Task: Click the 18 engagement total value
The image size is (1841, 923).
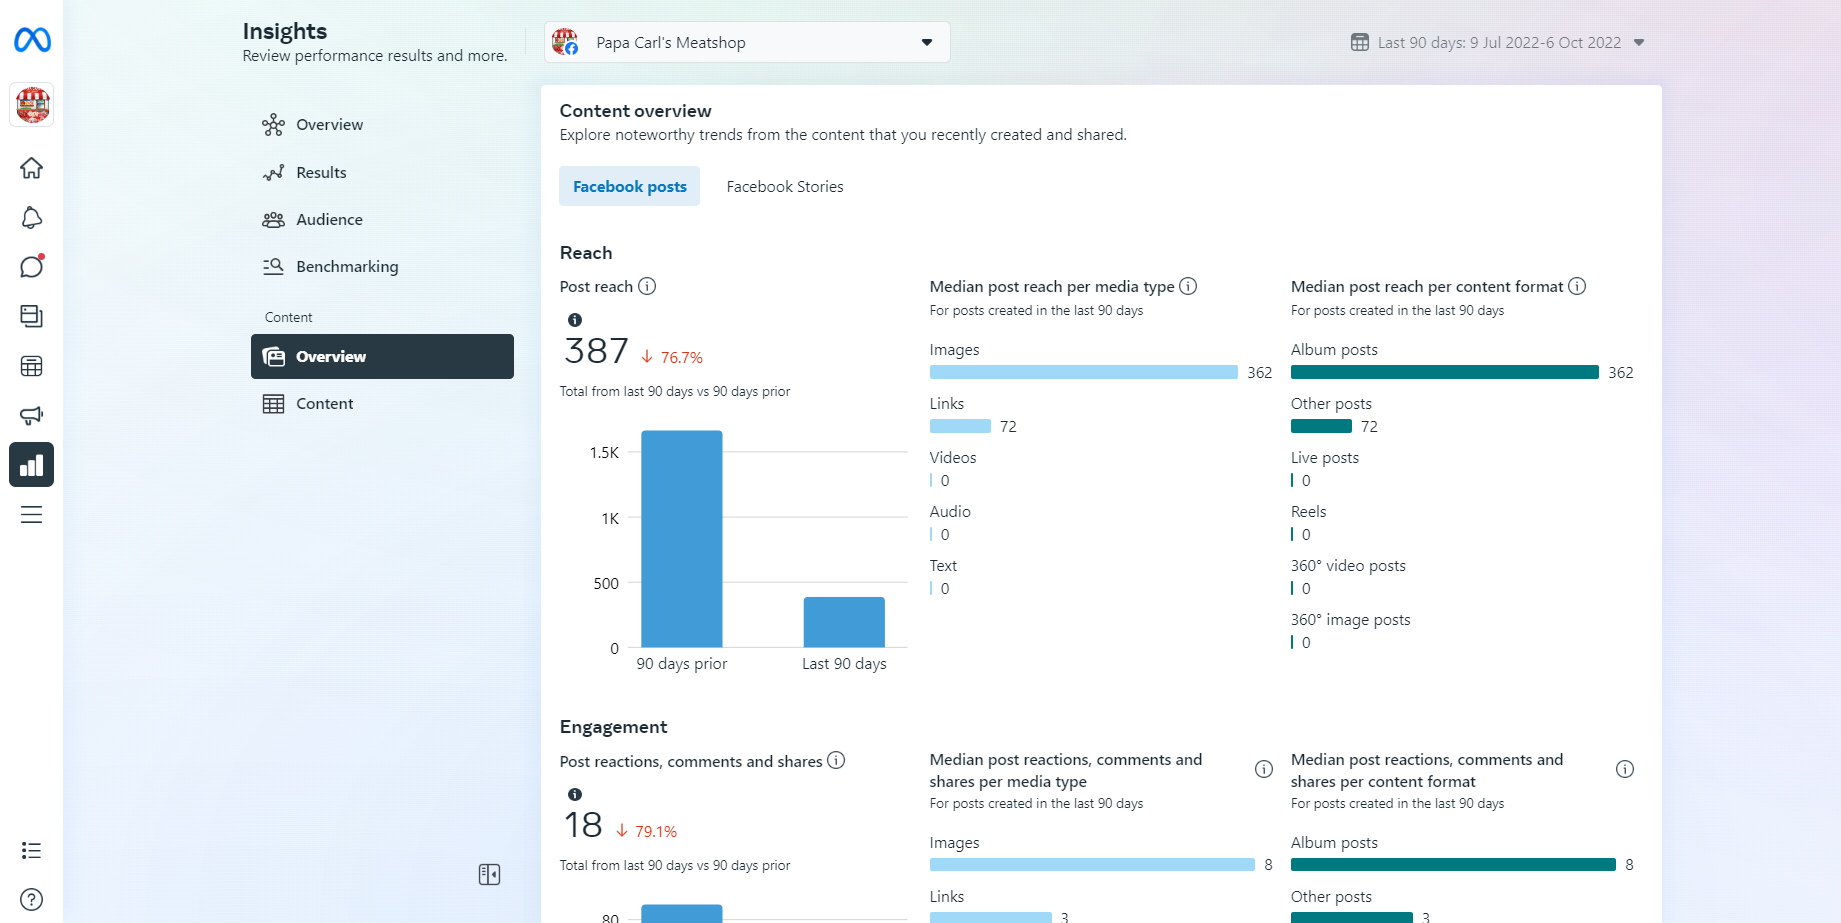Action: click(583, 825)
